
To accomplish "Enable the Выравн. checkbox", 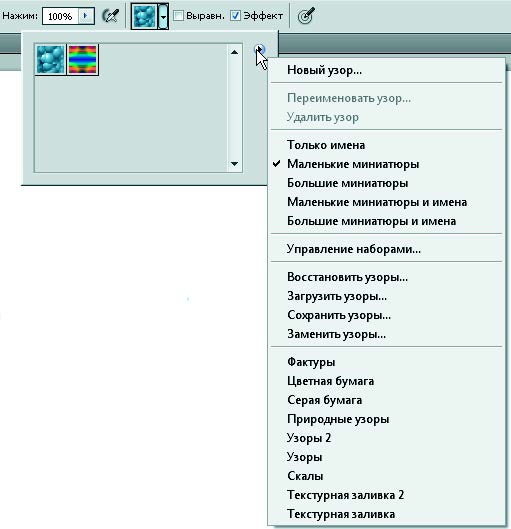I will [178, 16].
